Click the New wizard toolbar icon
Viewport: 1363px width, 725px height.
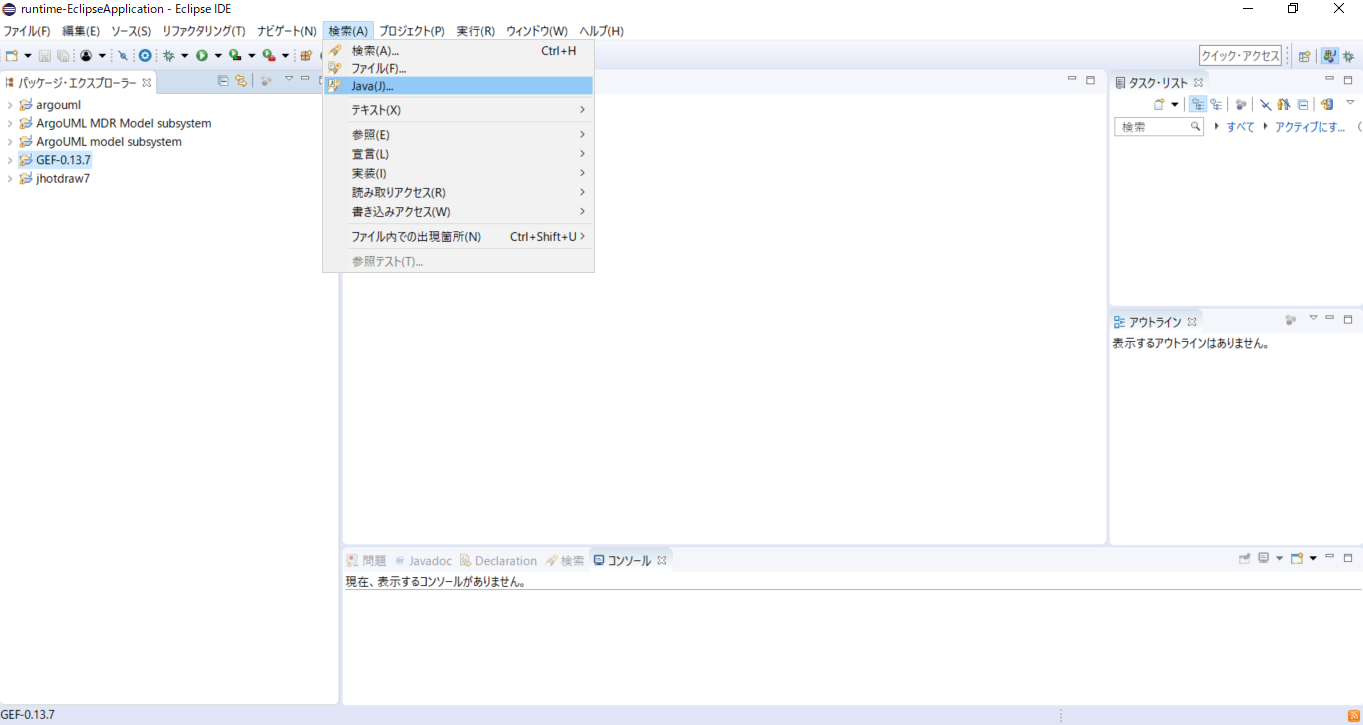12,56
